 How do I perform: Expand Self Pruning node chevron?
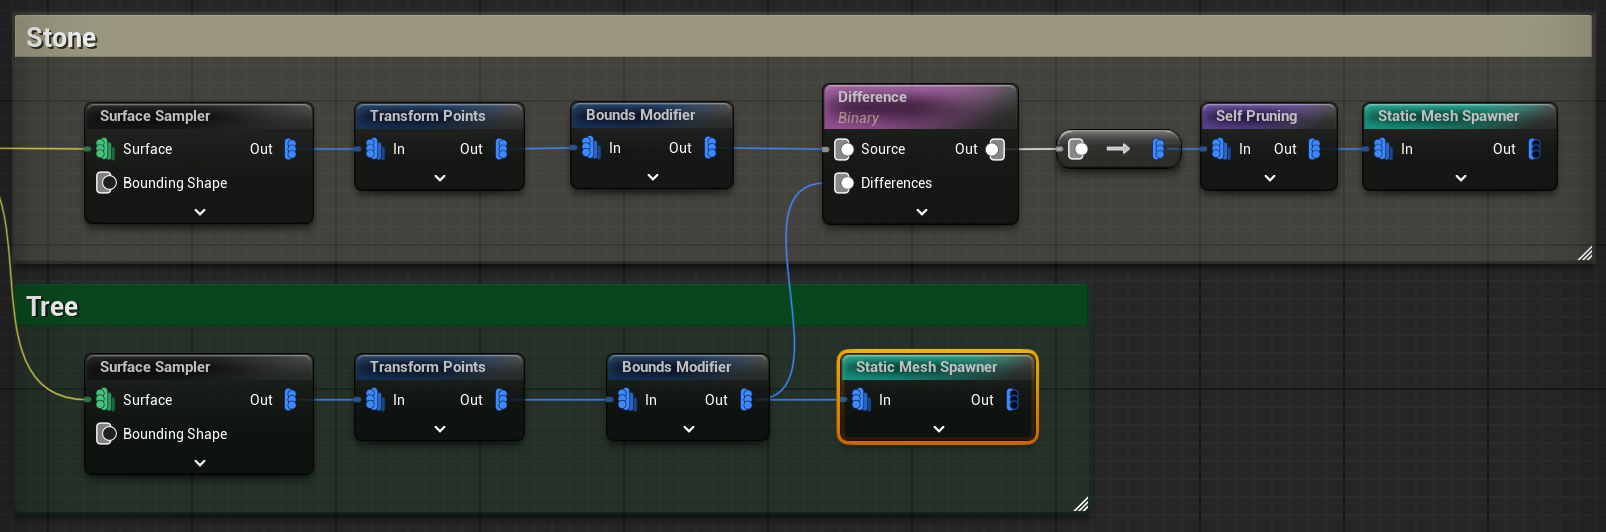(1270, 178)
